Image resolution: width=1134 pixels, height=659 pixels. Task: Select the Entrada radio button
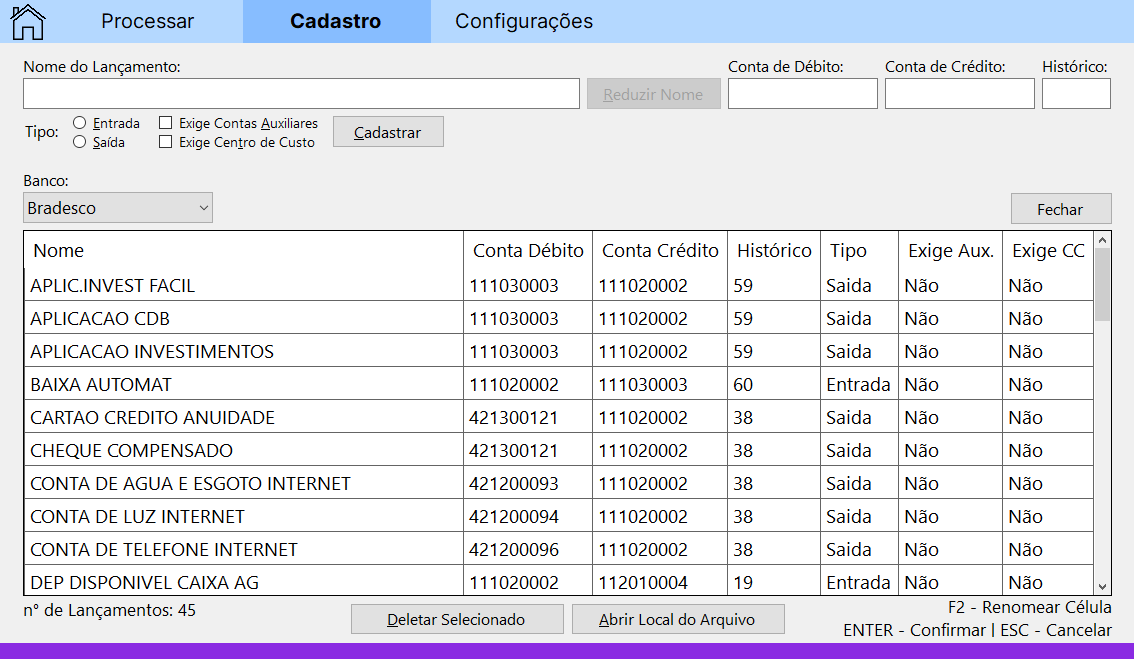[x=80, y=123]
